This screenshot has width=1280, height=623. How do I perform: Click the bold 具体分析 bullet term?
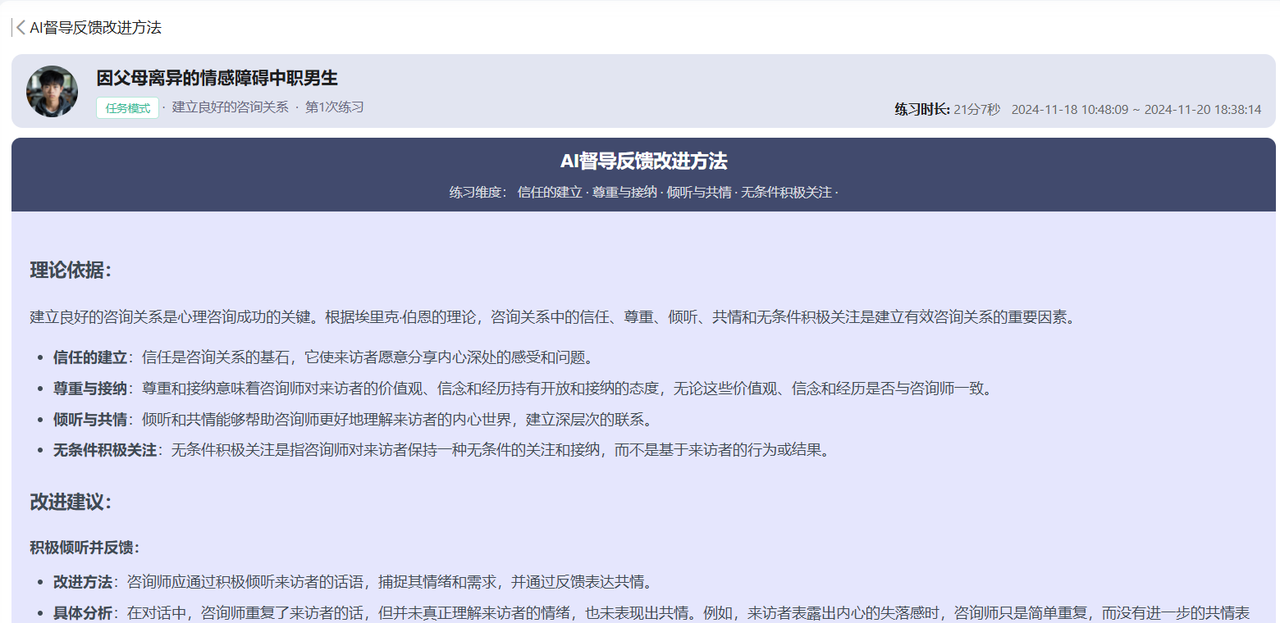coord(83,612)
